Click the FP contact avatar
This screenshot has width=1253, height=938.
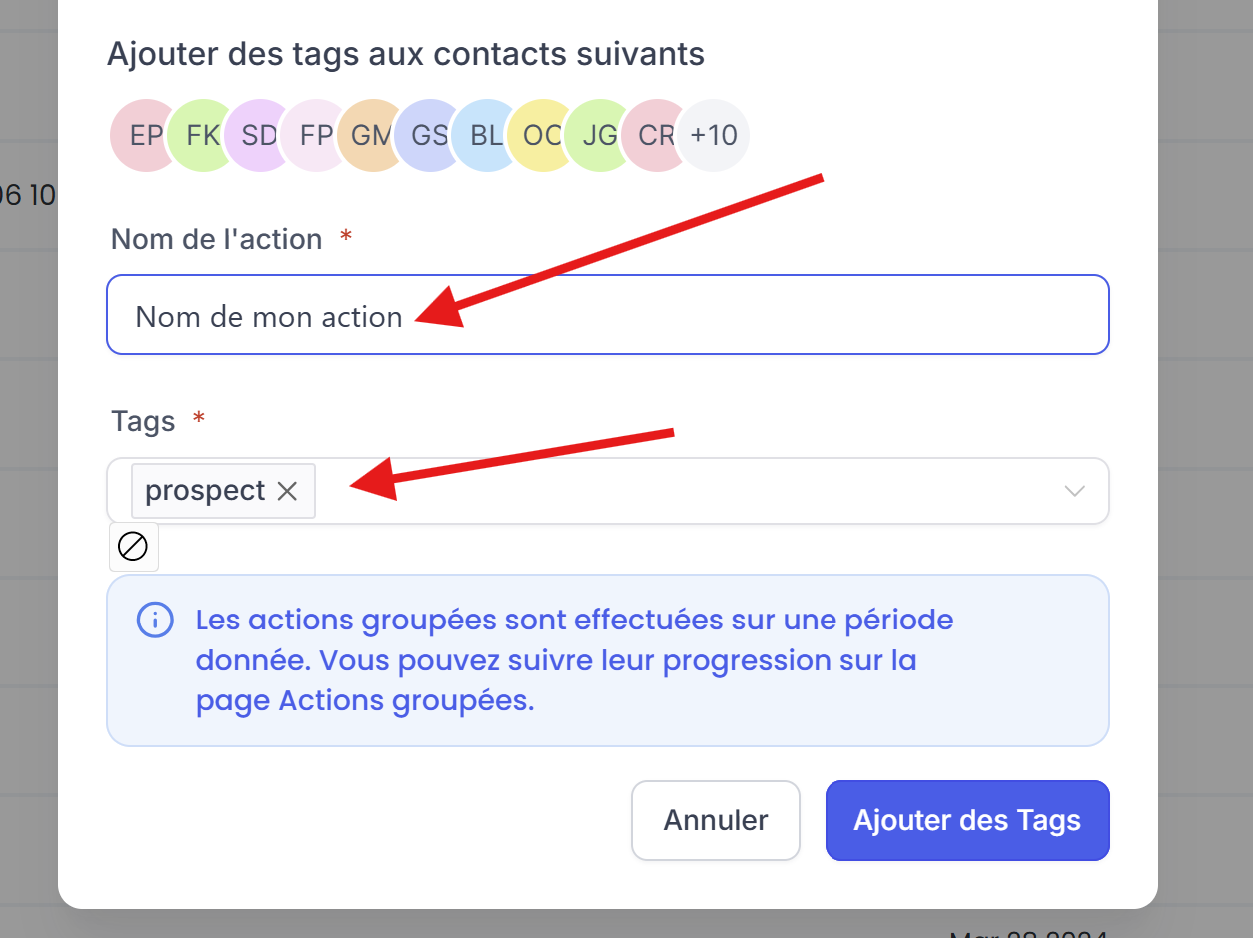coord(314,135)
